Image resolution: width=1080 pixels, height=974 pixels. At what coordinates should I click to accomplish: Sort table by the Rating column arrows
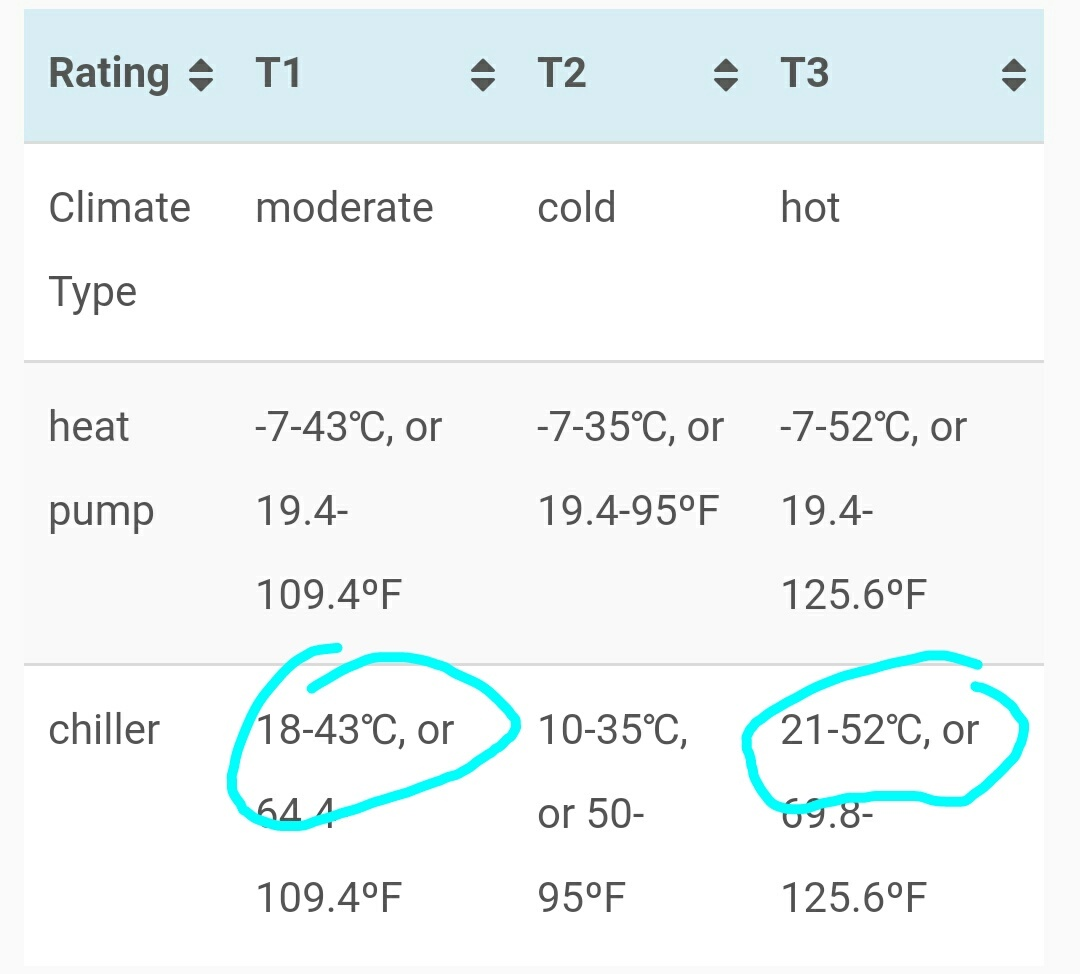click(x=201, y=74)
